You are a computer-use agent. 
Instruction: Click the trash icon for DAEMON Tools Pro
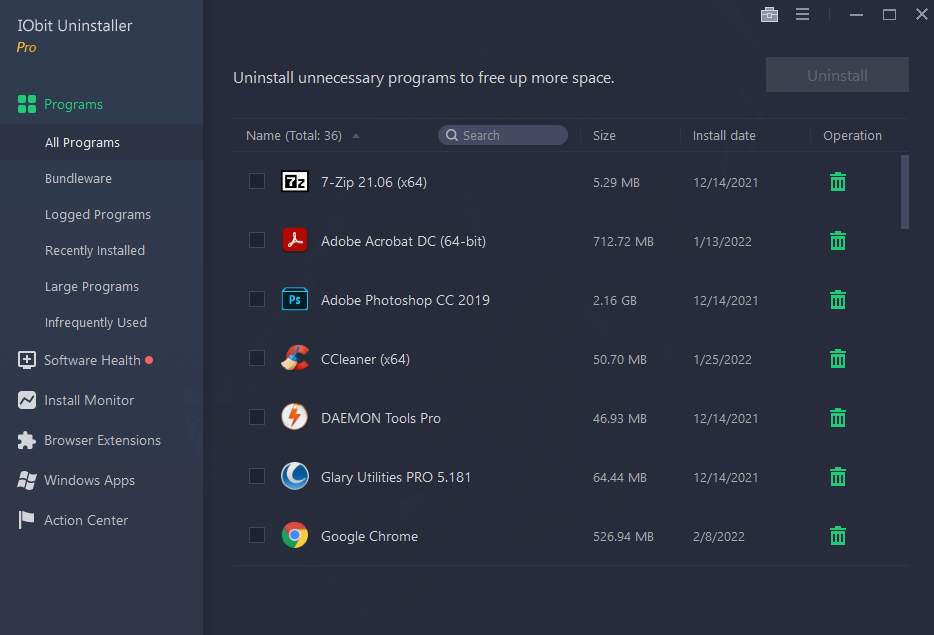(x=838, y=418)
